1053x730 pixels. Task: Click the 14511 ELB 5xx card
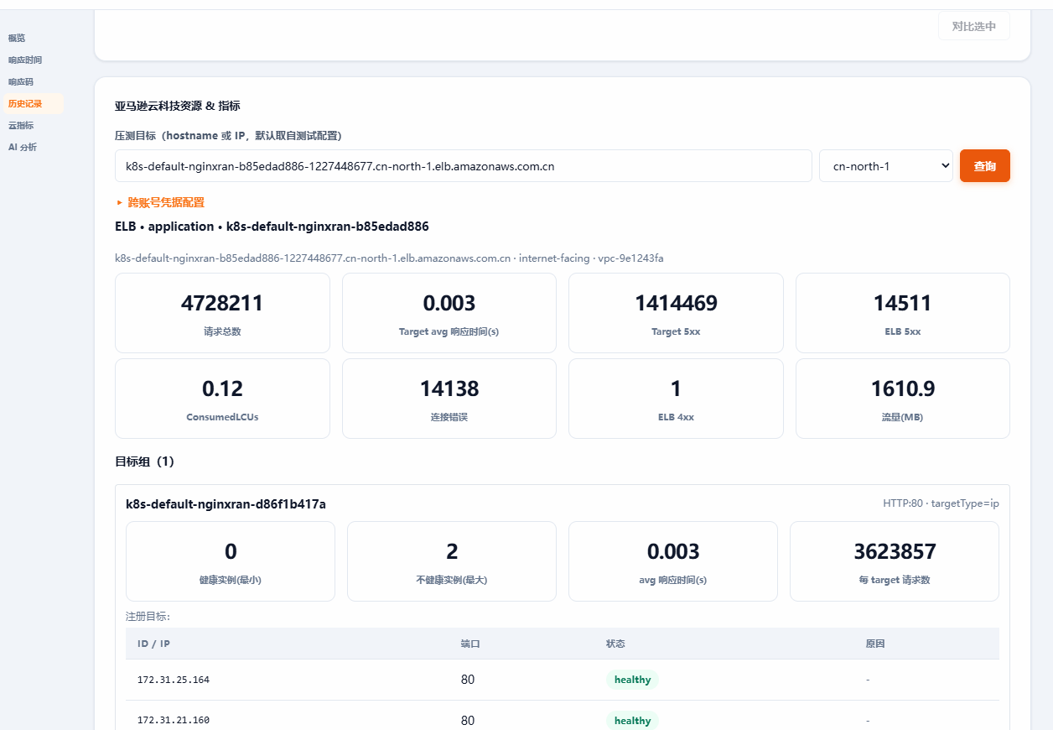903,313
